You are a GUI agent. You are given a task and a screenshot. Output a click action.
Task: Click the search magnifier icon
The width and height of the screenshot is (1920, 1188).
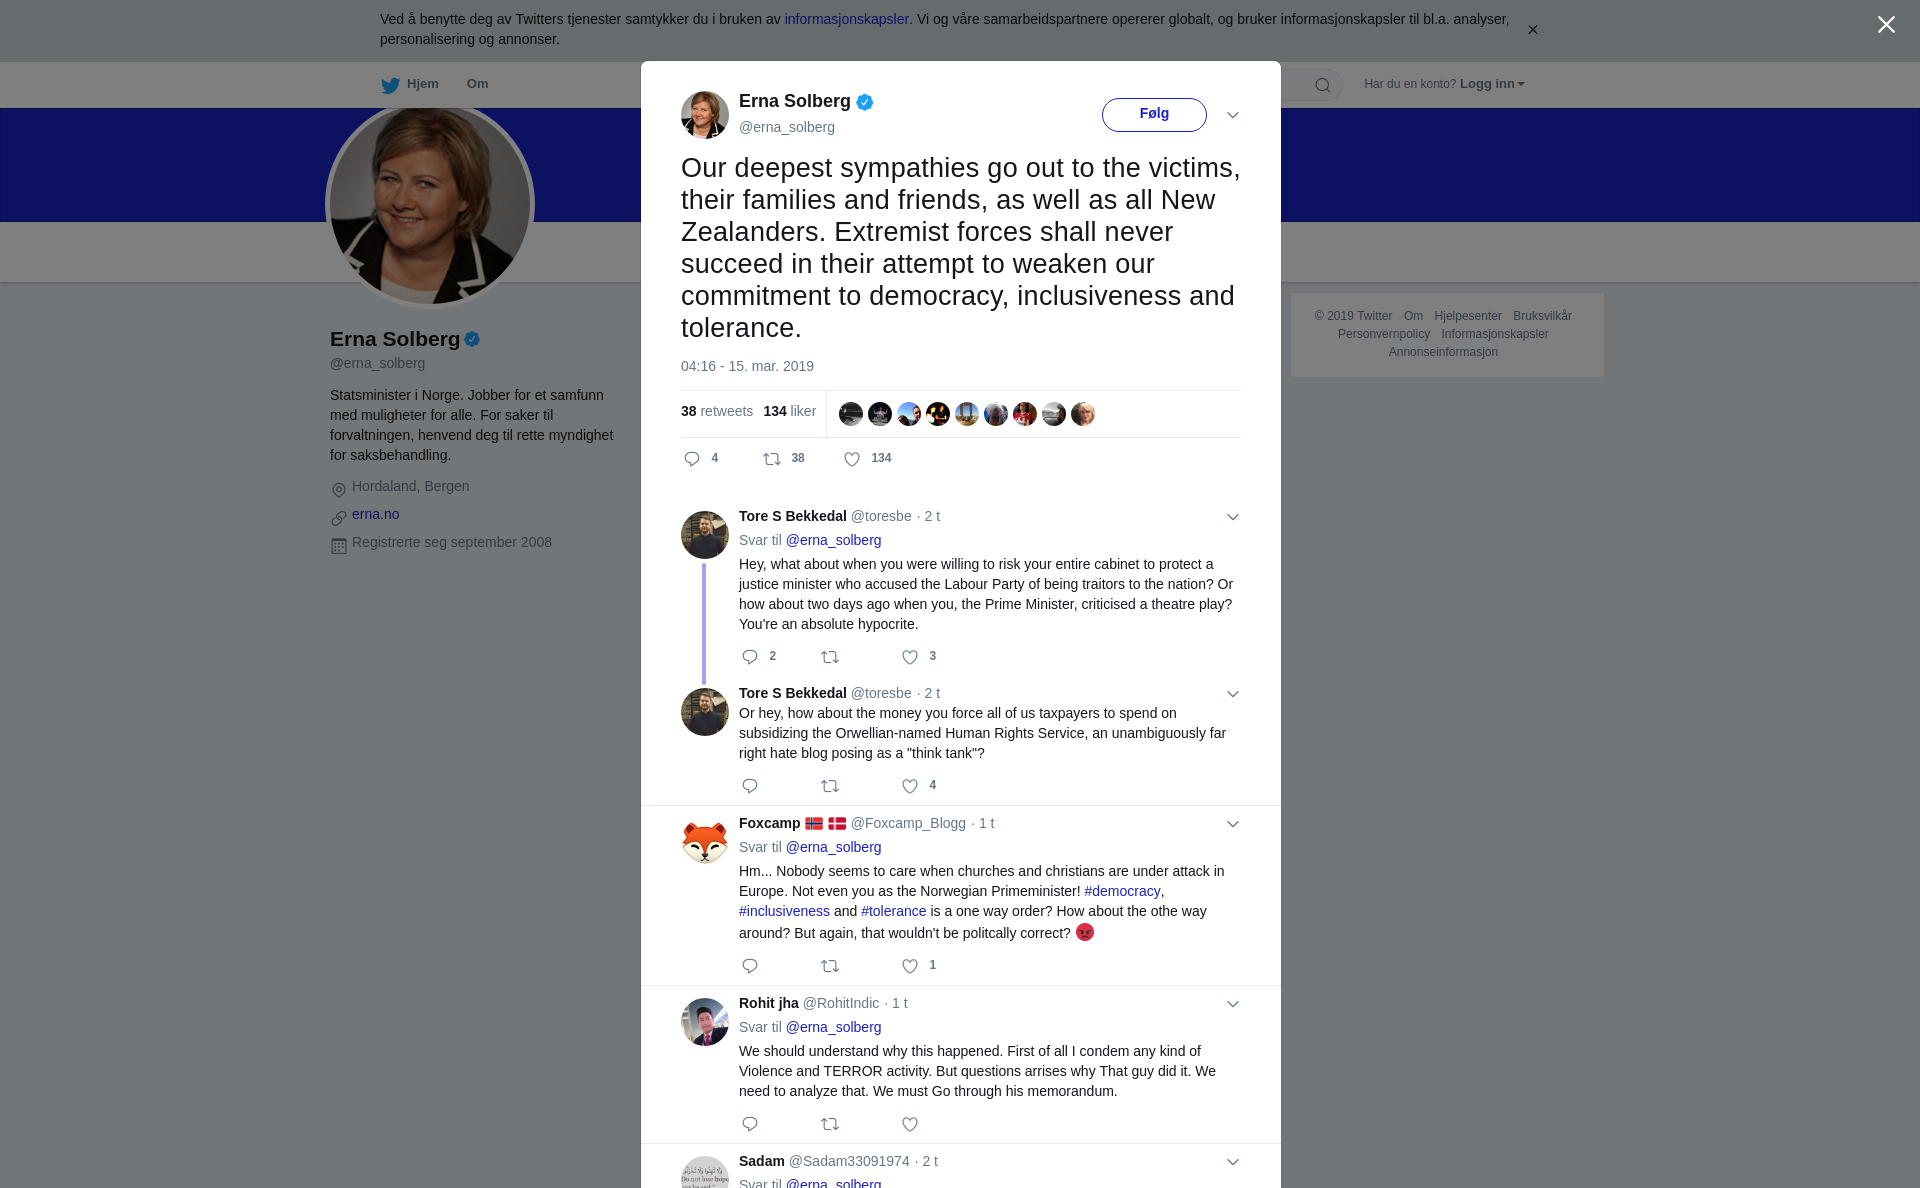coord(1323,85)
